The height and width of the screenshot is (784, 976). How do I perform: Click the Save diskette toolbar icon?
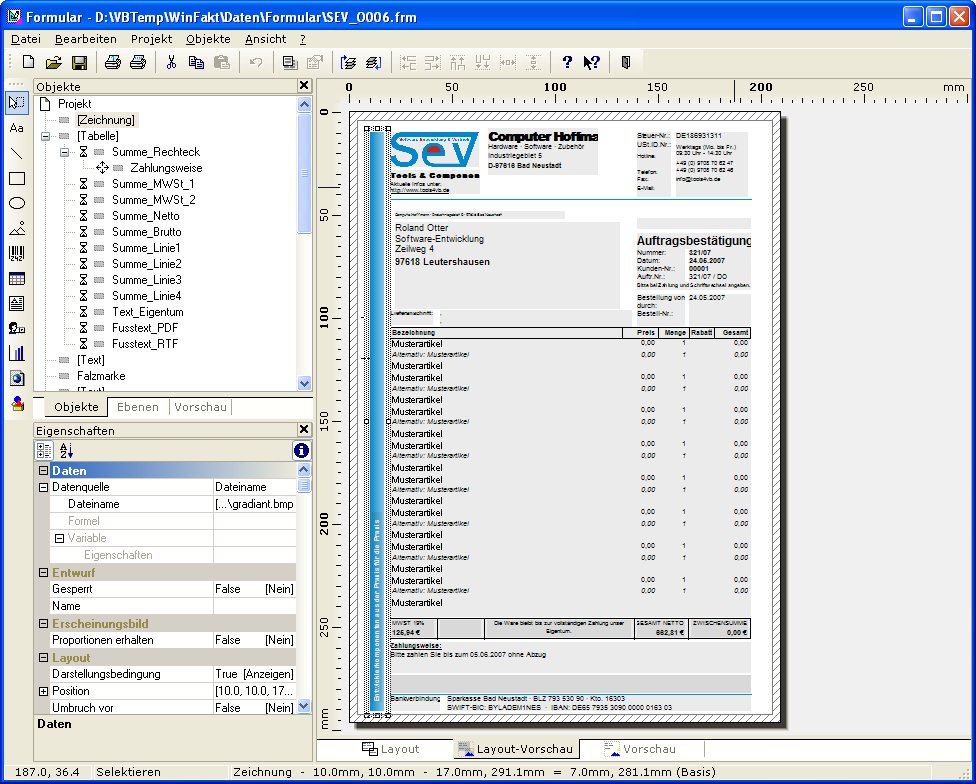(79, 63)
